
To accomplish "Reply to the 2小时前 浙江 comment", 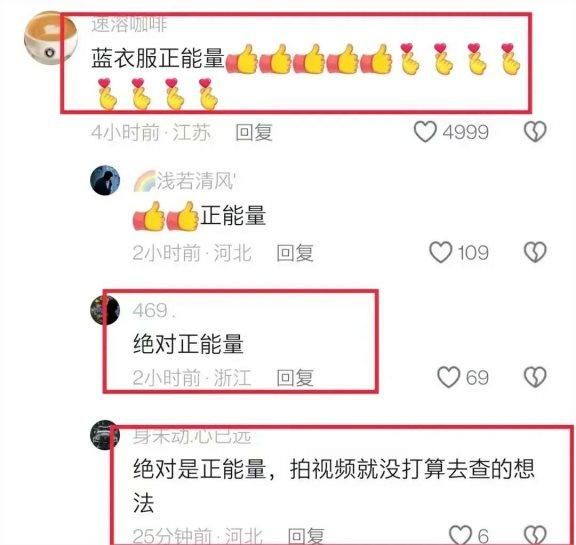I will tap(295, 378).
